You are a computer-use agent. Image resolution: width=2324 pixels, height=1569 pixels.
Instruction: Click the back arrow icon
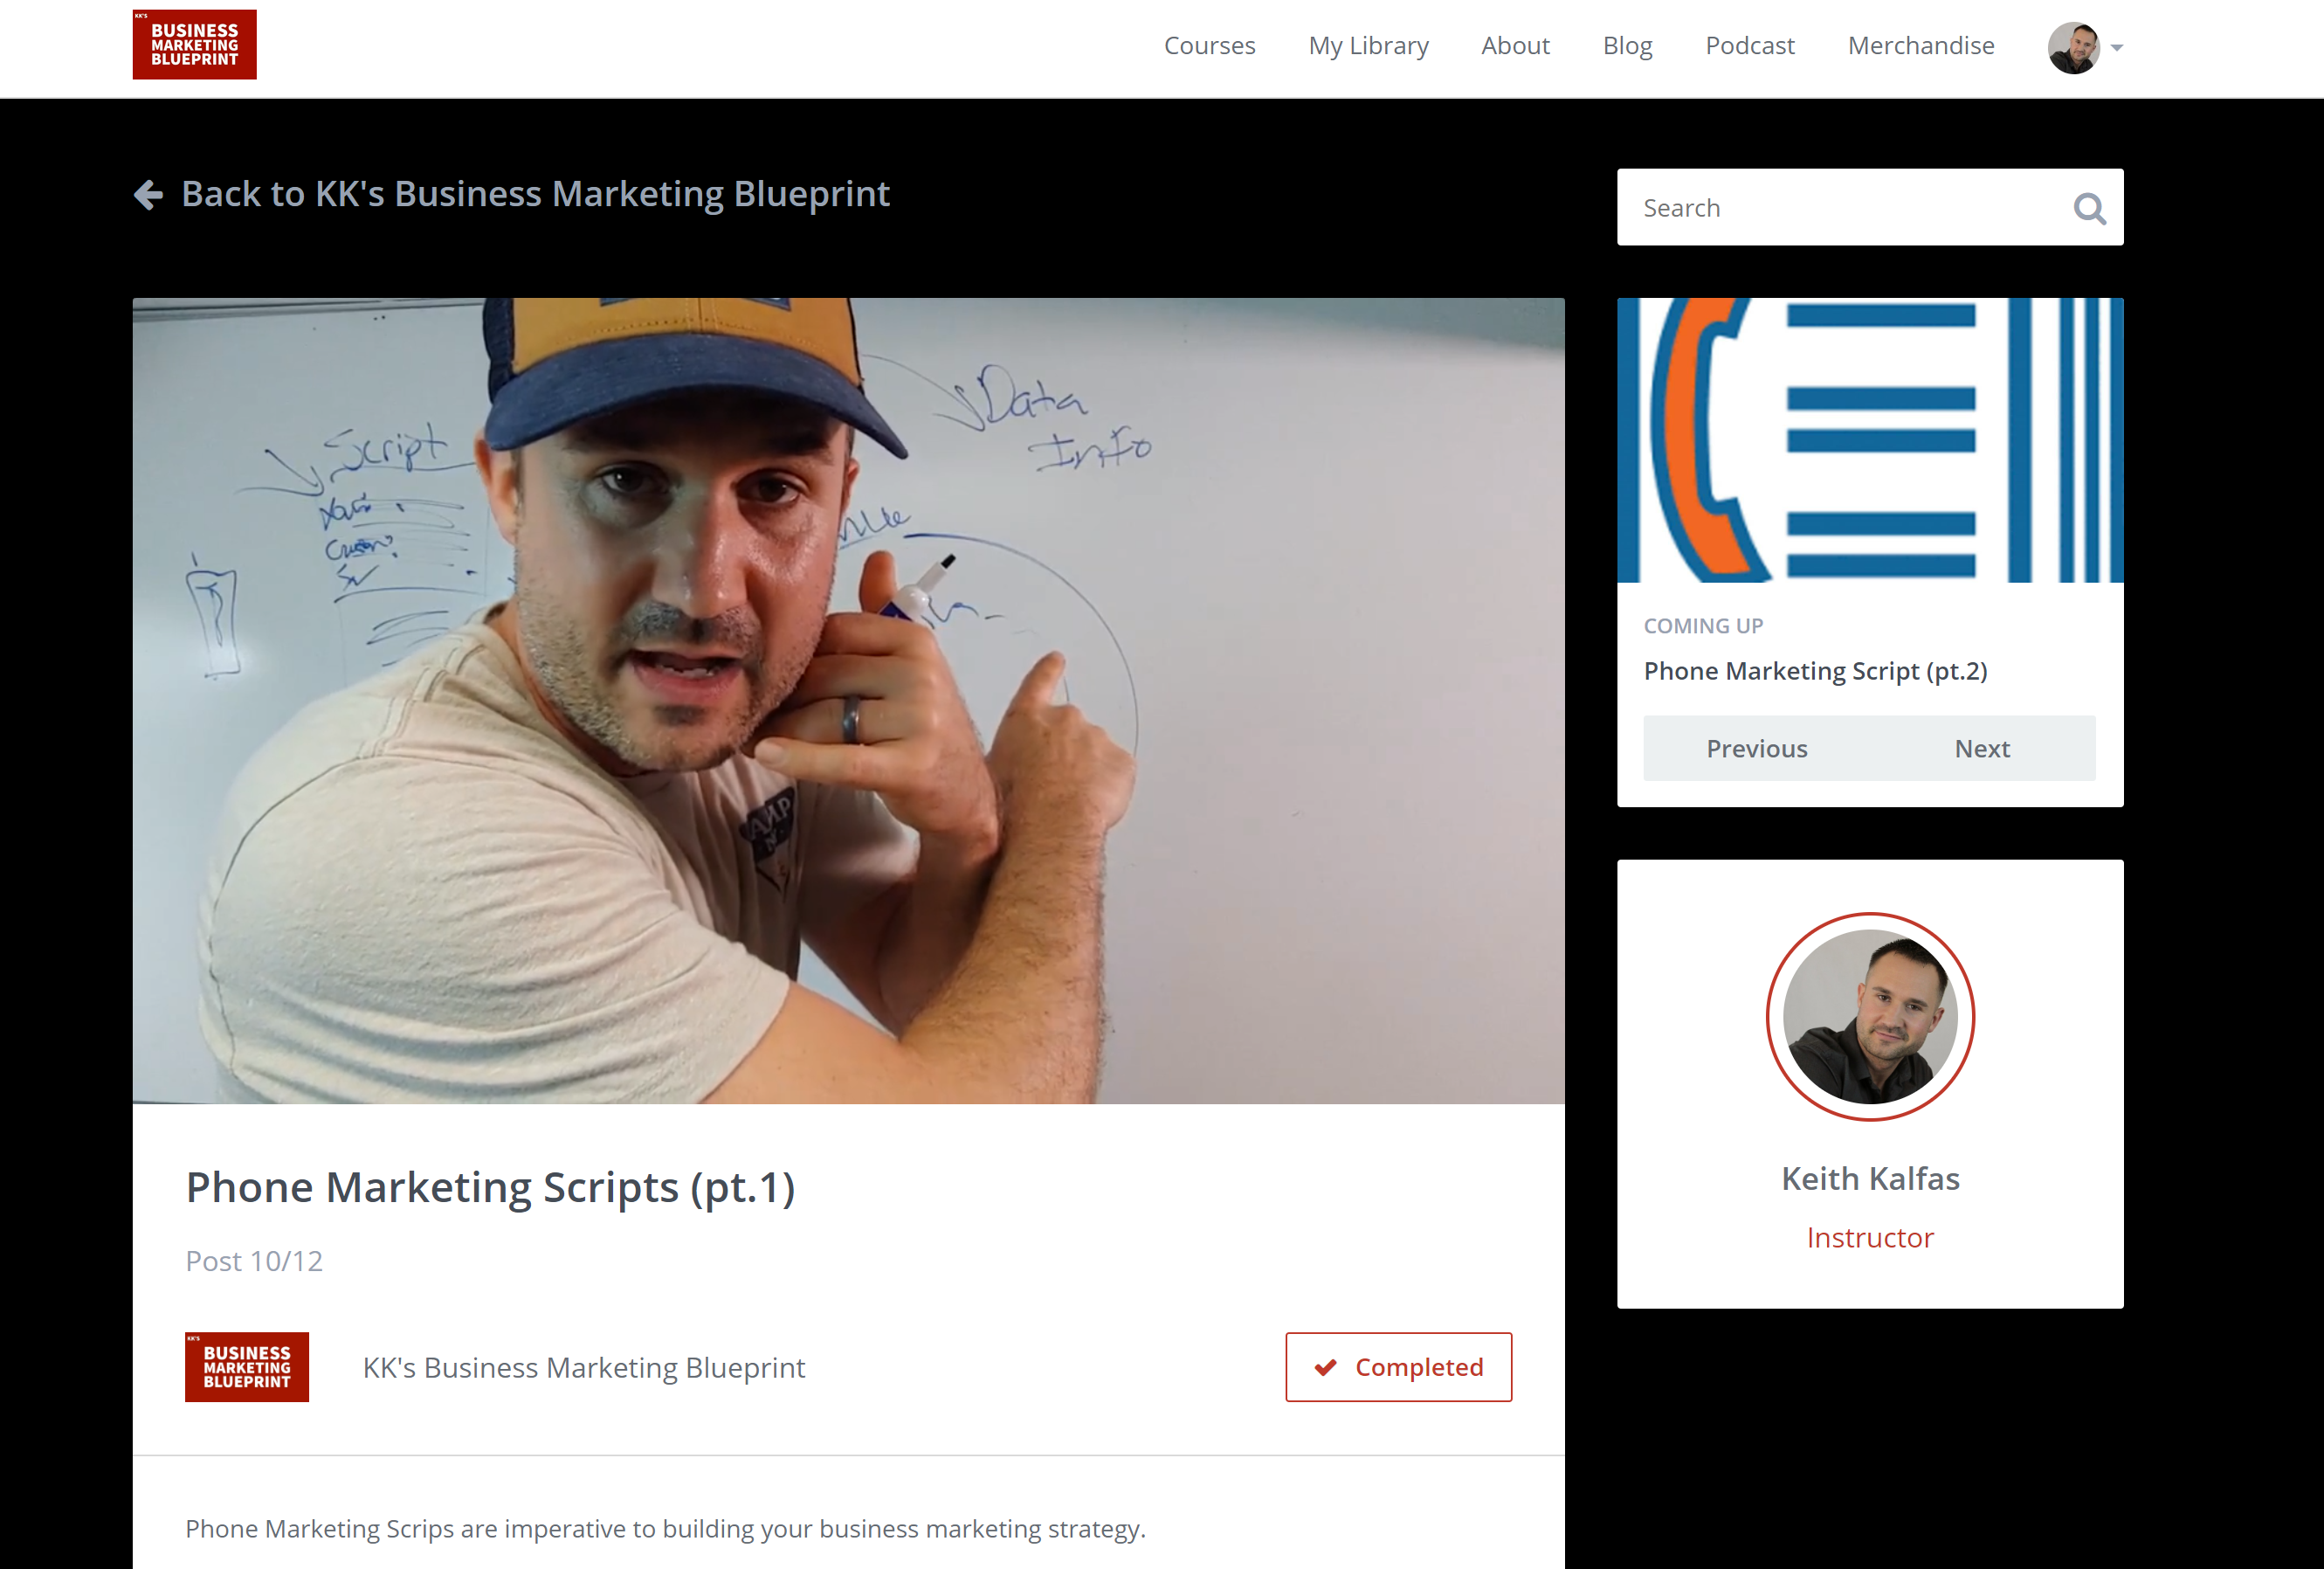click(x=148, y=195)
